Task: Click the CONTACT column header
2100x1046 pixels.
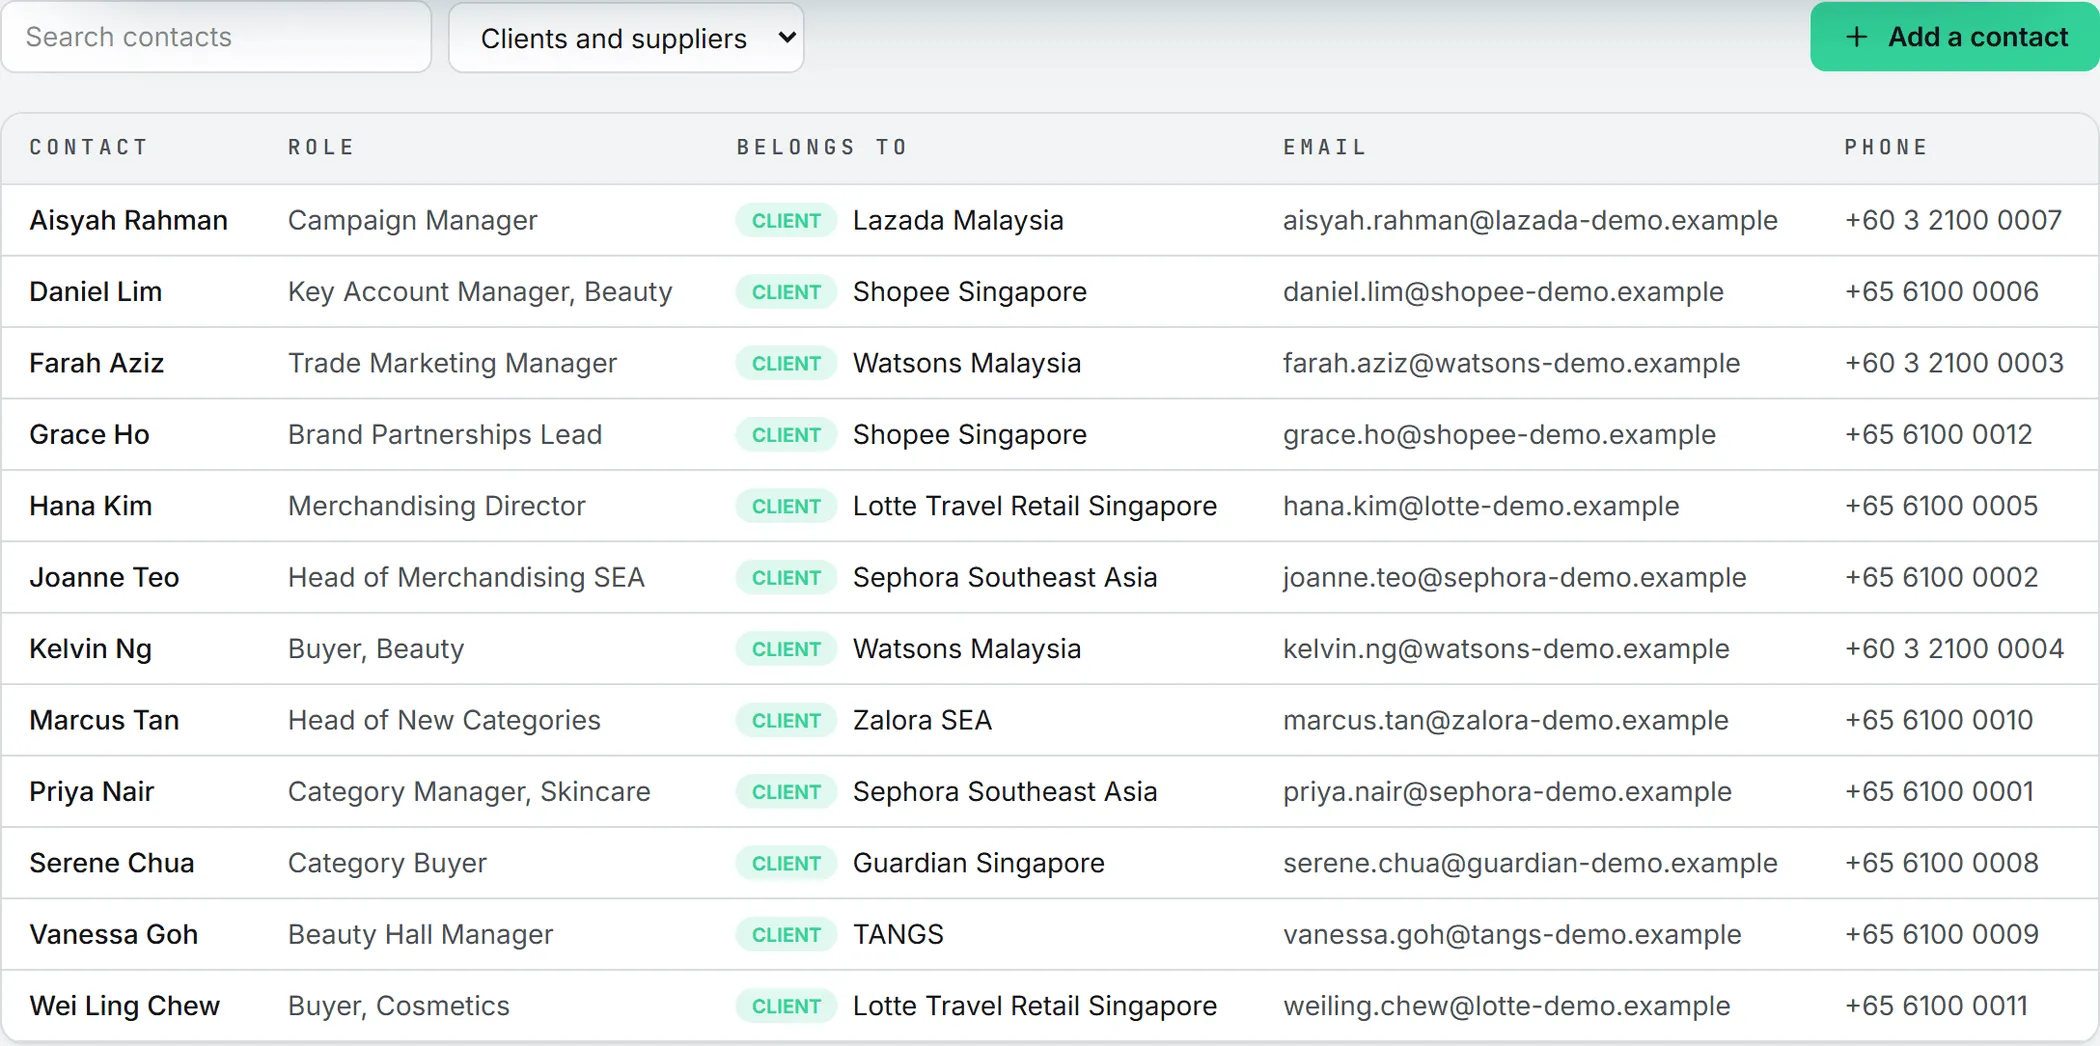Action: (x=89, y=147)
